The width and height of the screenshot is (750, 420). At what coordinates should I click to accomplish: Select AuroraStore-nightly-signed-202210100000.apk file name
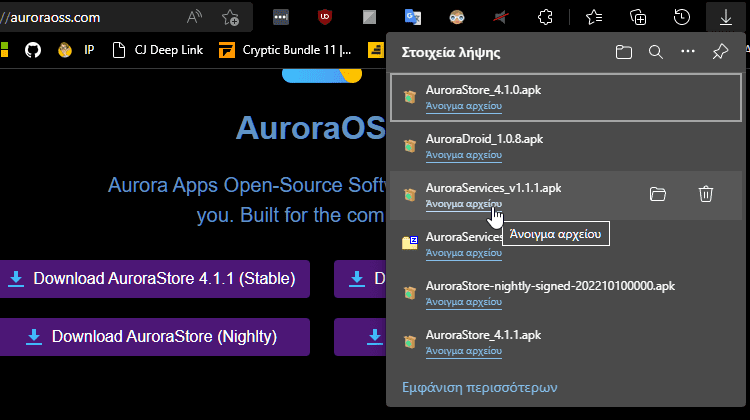click(550, 286)
